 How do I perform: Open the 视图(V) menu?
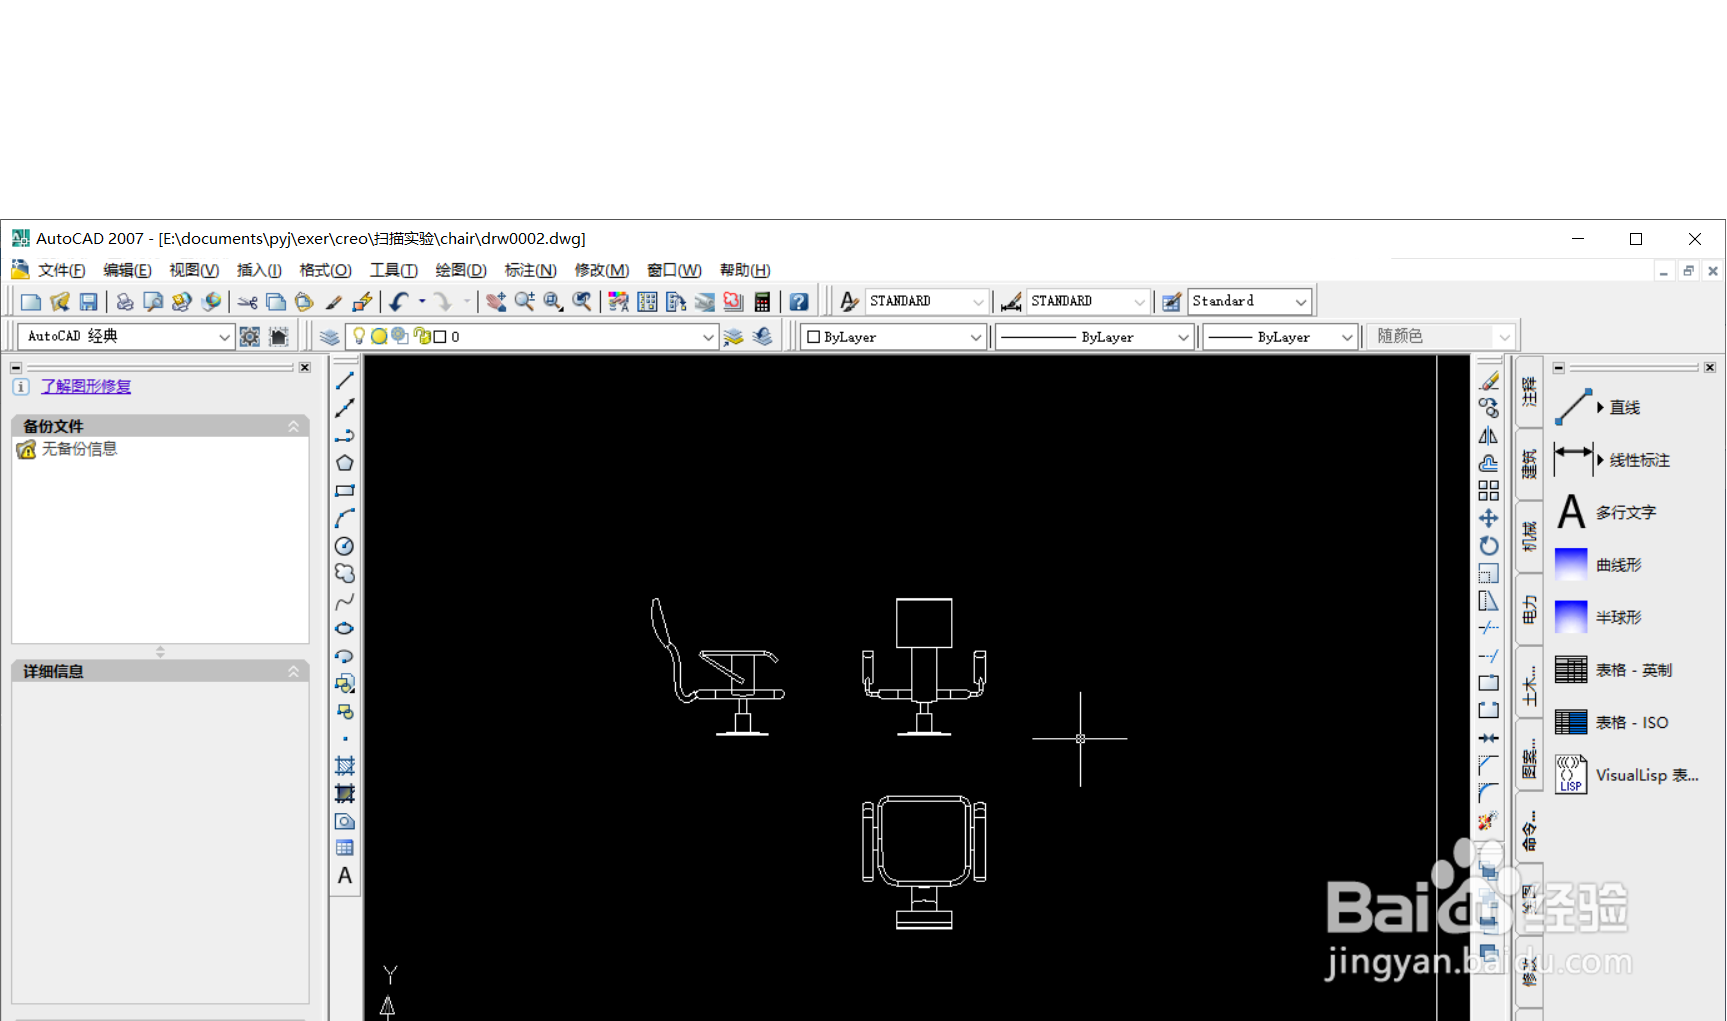coord(194,270)
